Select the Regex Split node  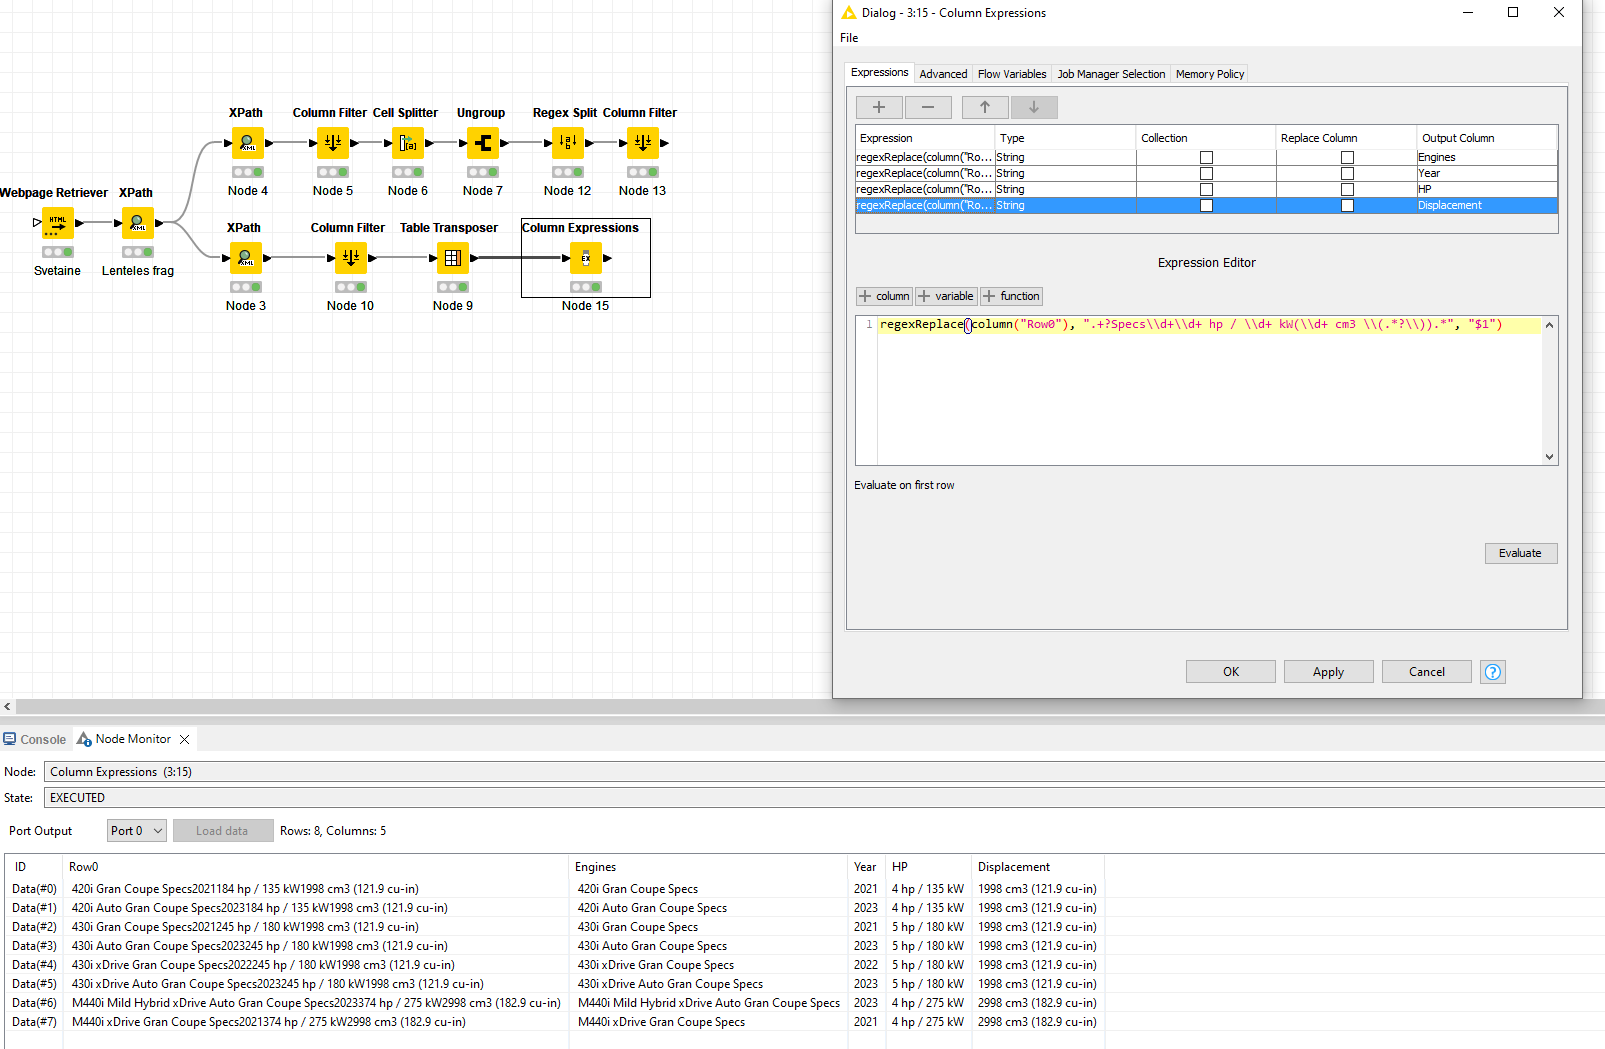567,143
